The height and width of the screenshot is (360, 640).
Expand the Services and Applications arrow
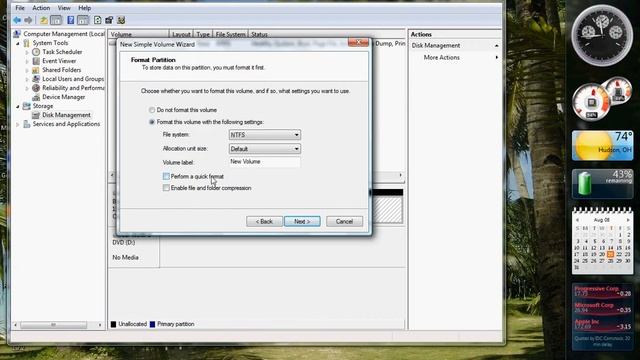[18, 124]
